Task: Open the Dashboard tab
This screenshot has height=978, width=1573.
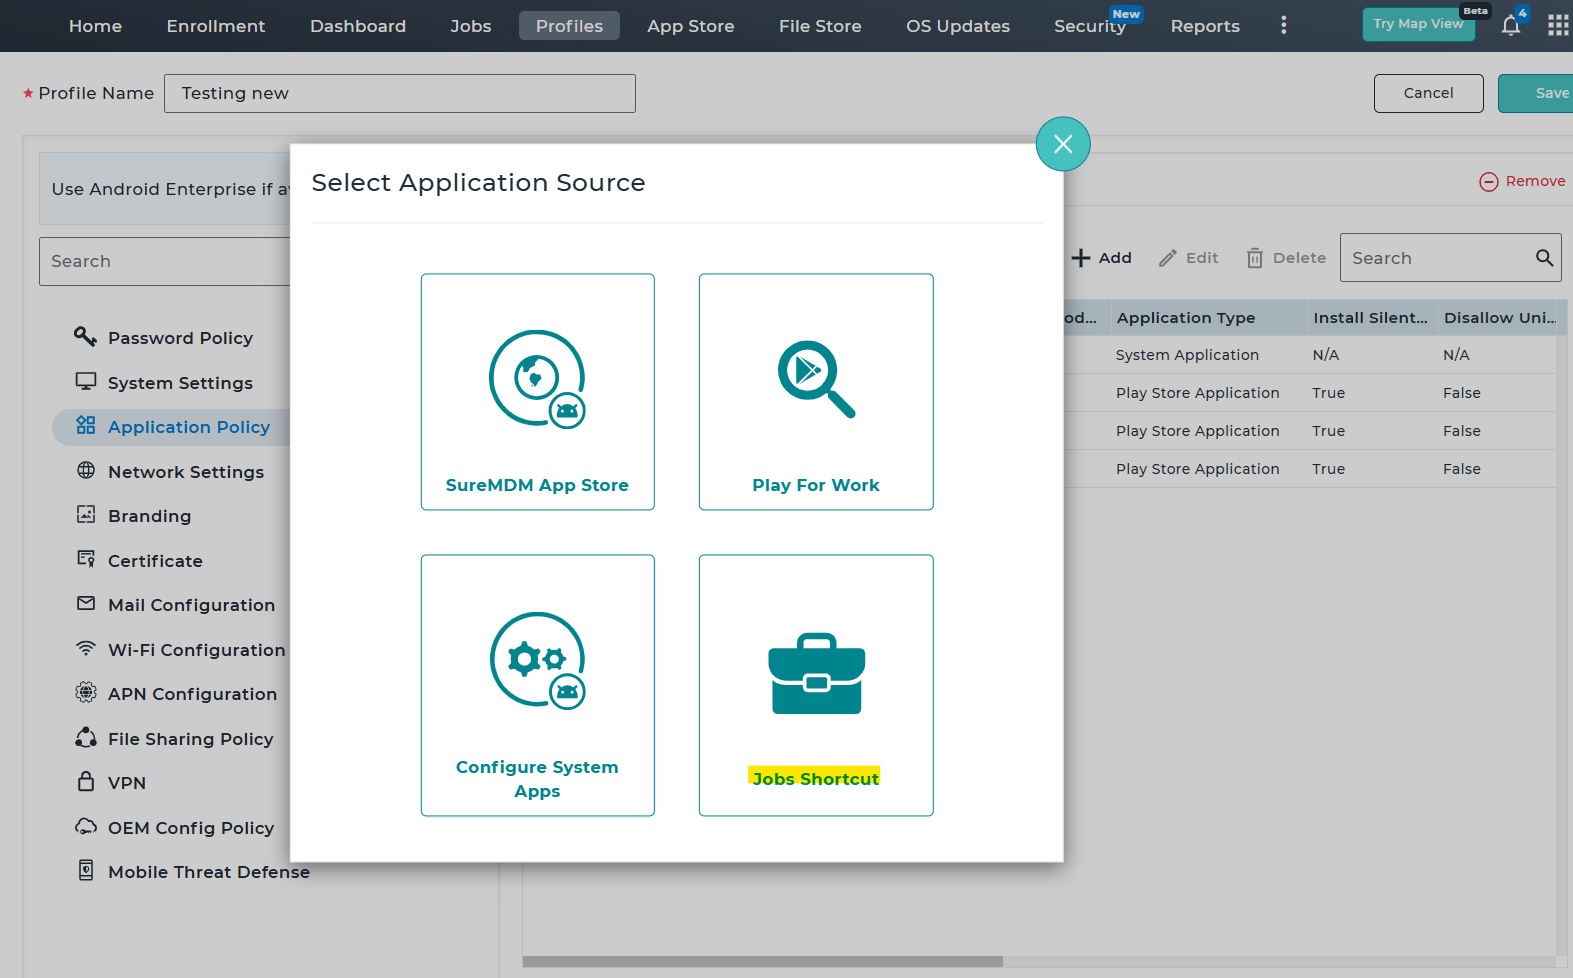Action: click(357, 26)
